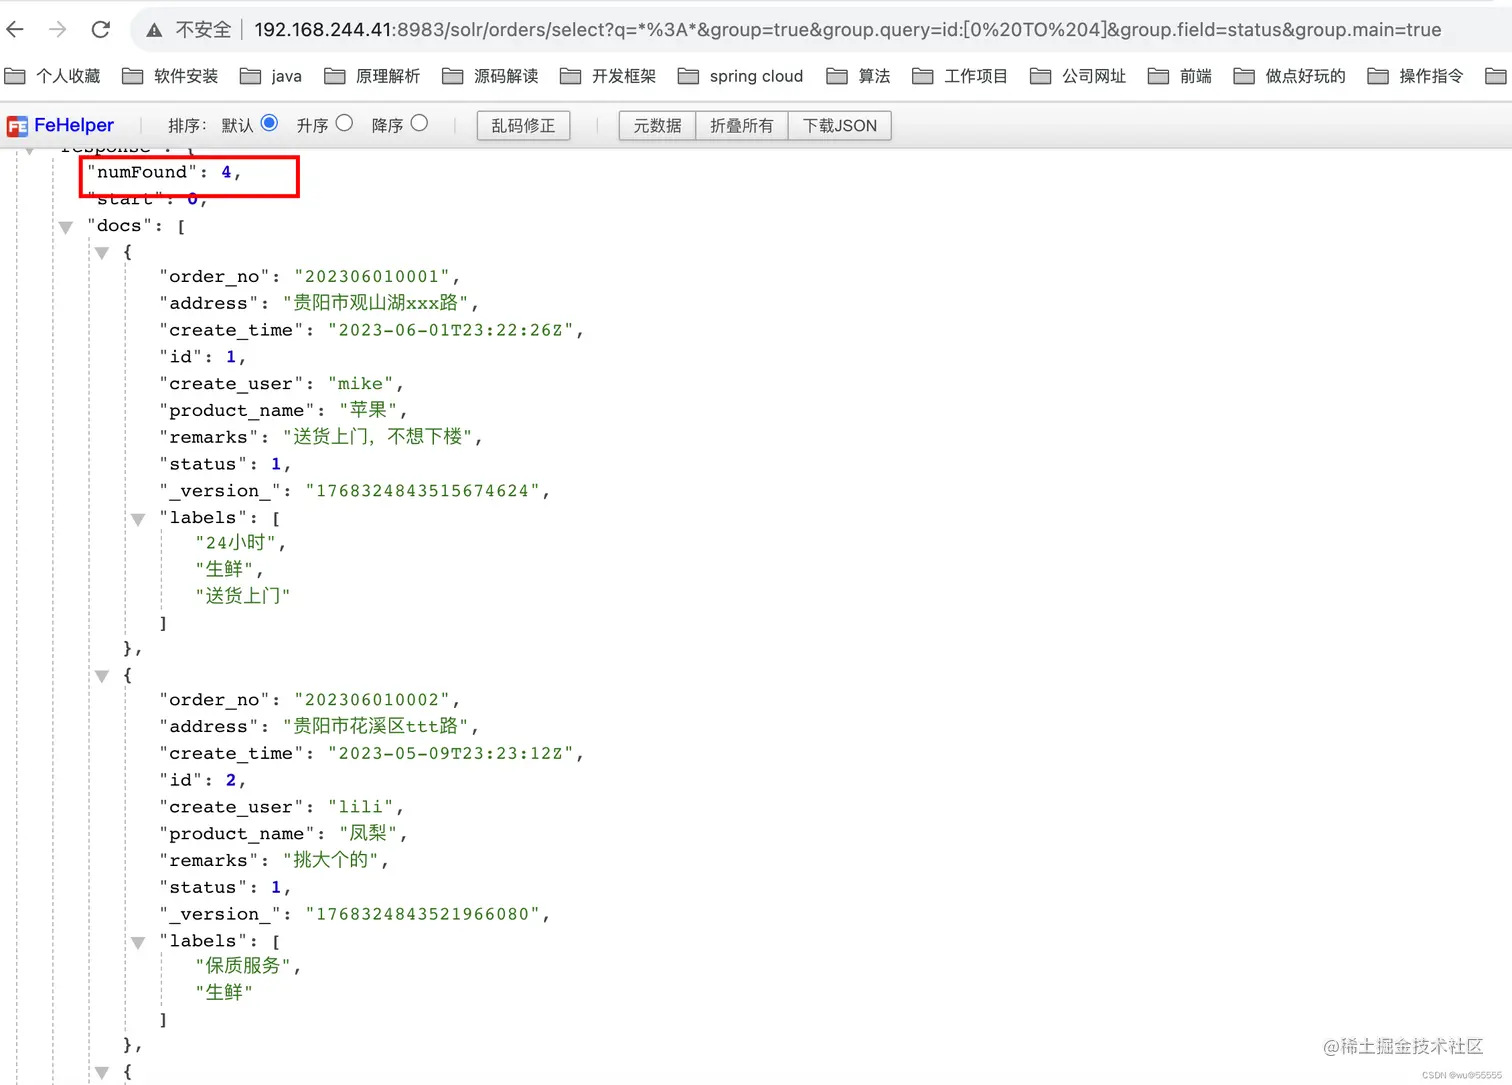Click the remarks value 挑大个的

(330, 860)
